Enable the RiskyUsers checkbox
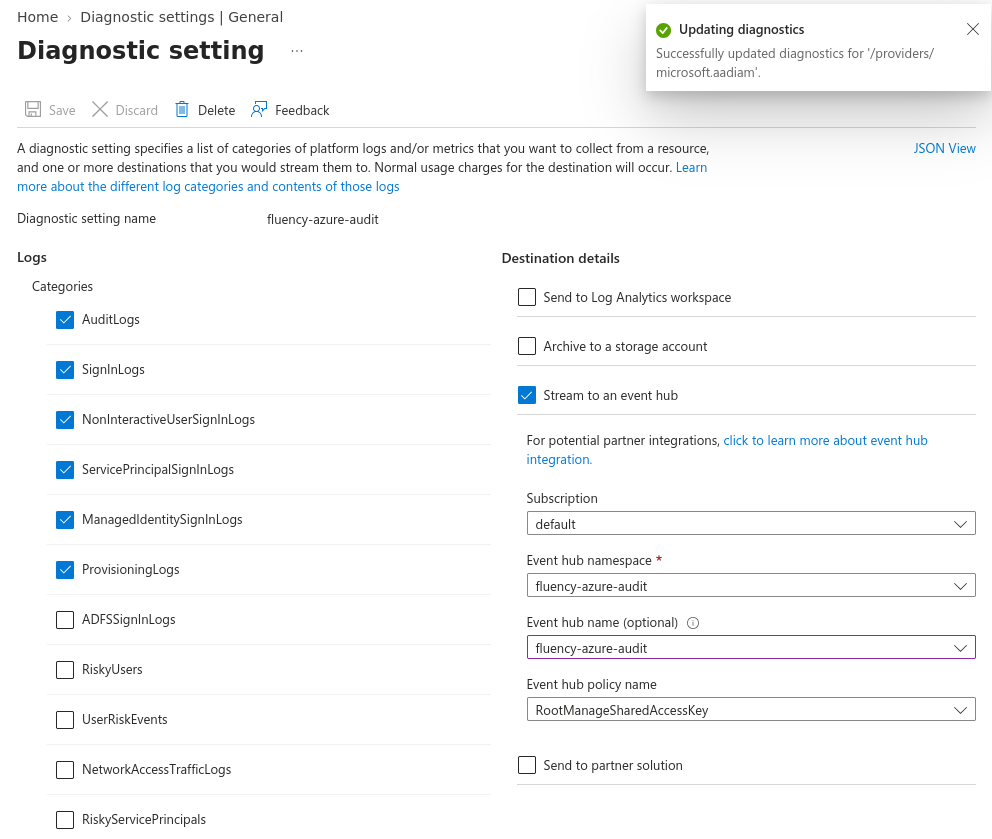 click(65, 670)
